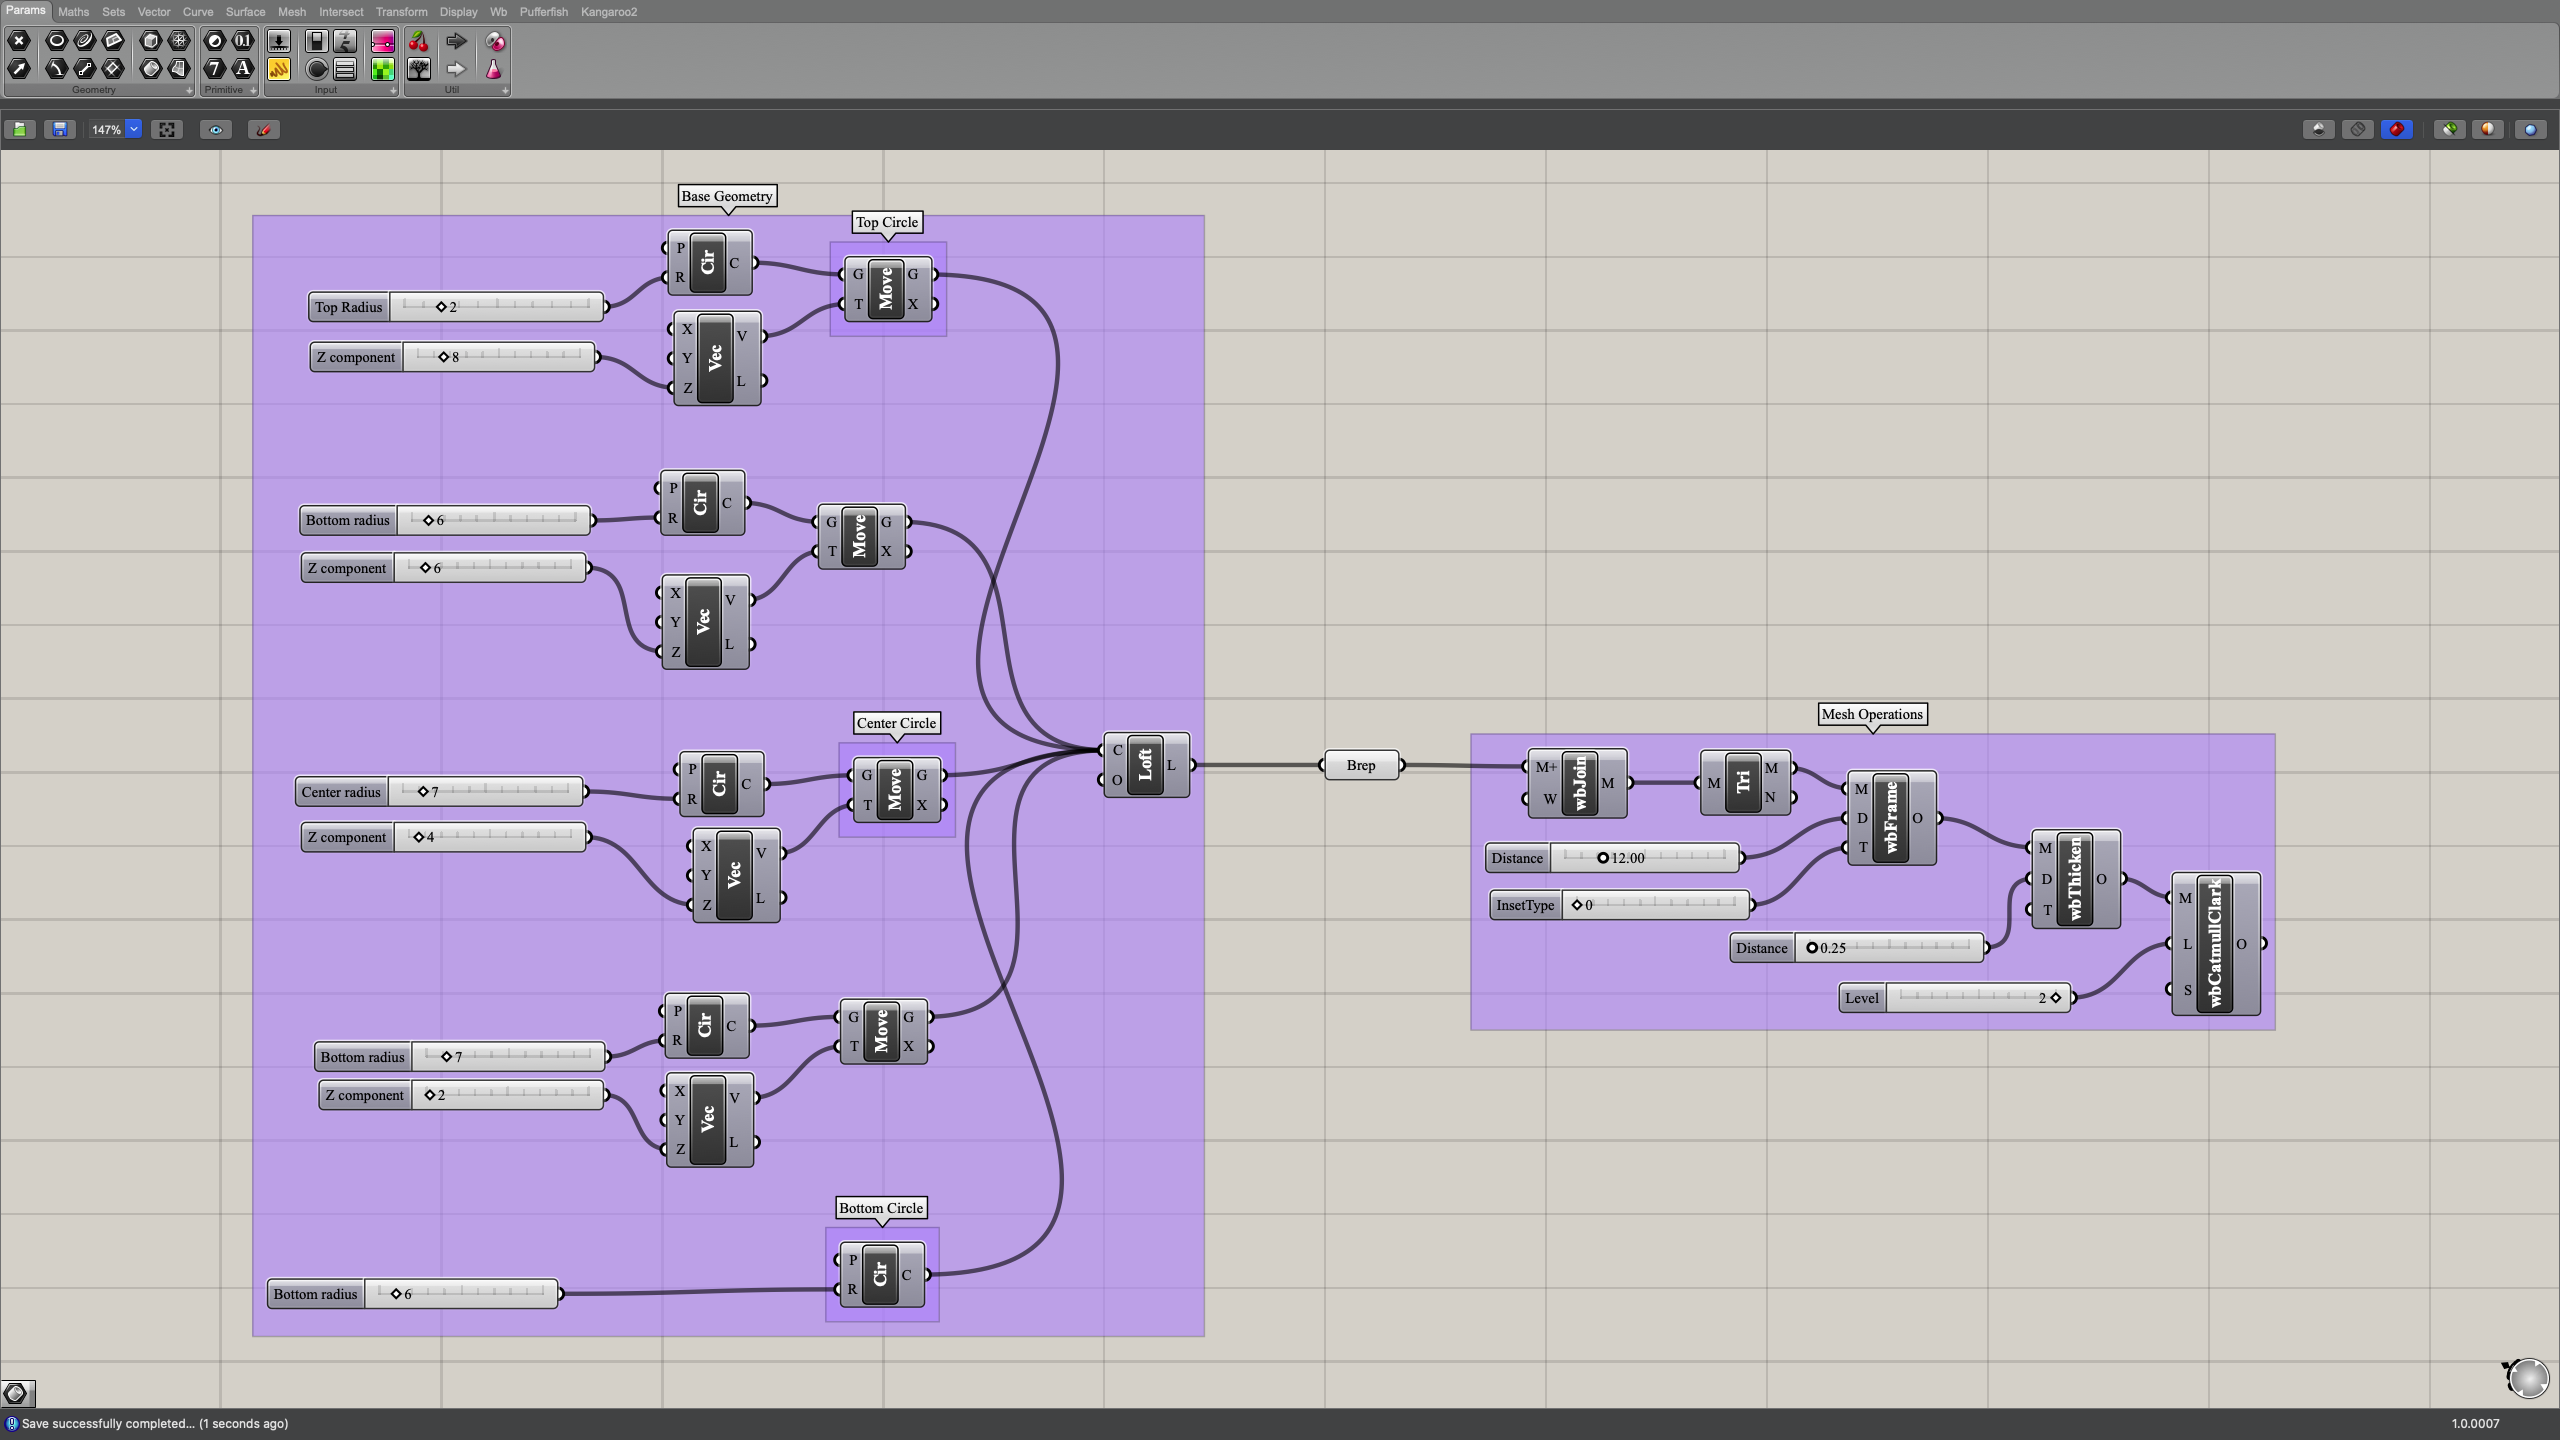The width and height of the screenshot is (2560, 1440).
Task: Select the Cherry Picker util icon
Action: pyautogui.click(x=419, y=41)
